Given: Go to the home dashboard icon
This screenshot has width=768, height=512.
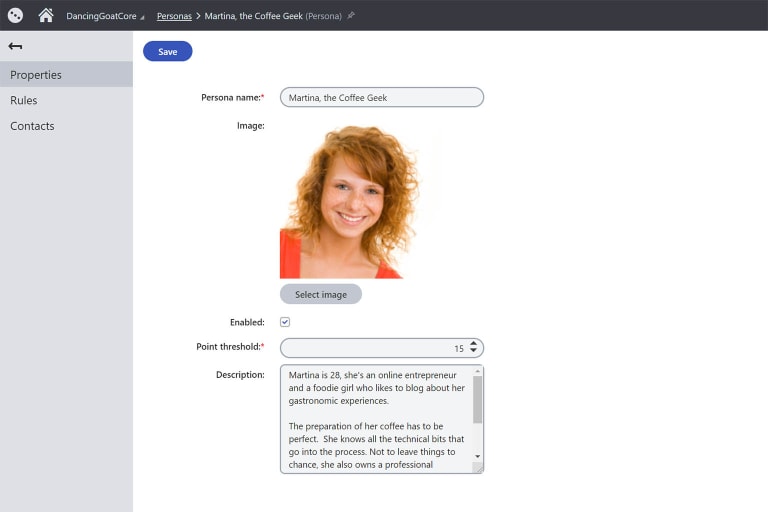Looking at the screenshot, I should [46, 15].
